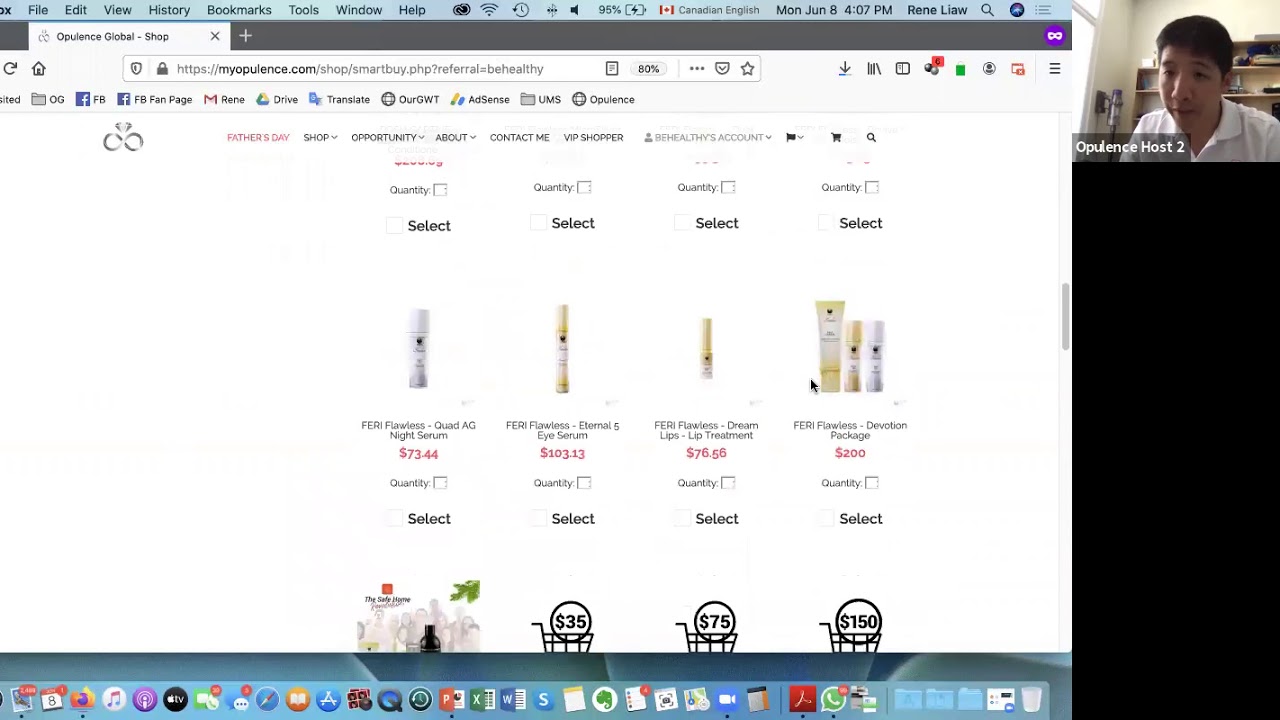
Task: Open Apple TV from the dock
Action: pos(175,700)
